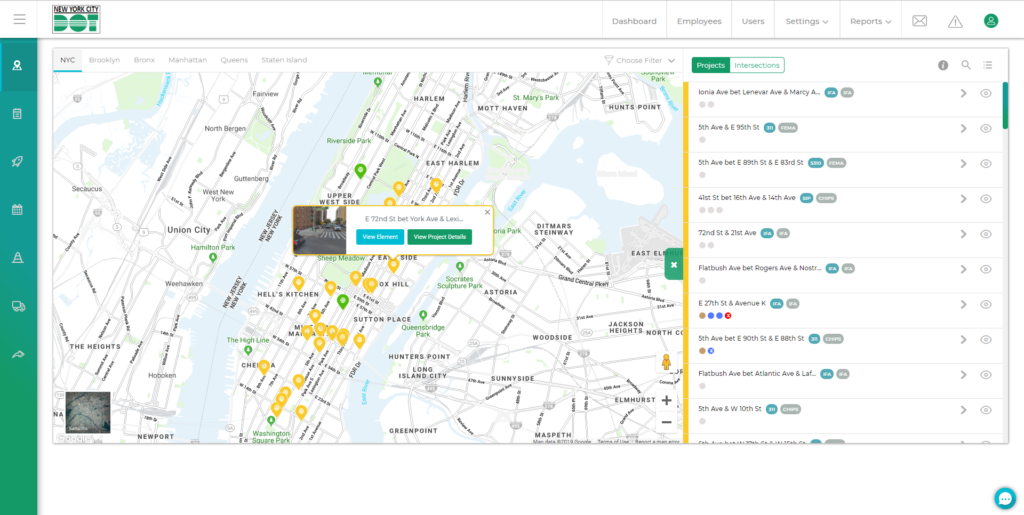Select the Intersections tab
This screenshot has height=515, width=1024.
point(756,65)
